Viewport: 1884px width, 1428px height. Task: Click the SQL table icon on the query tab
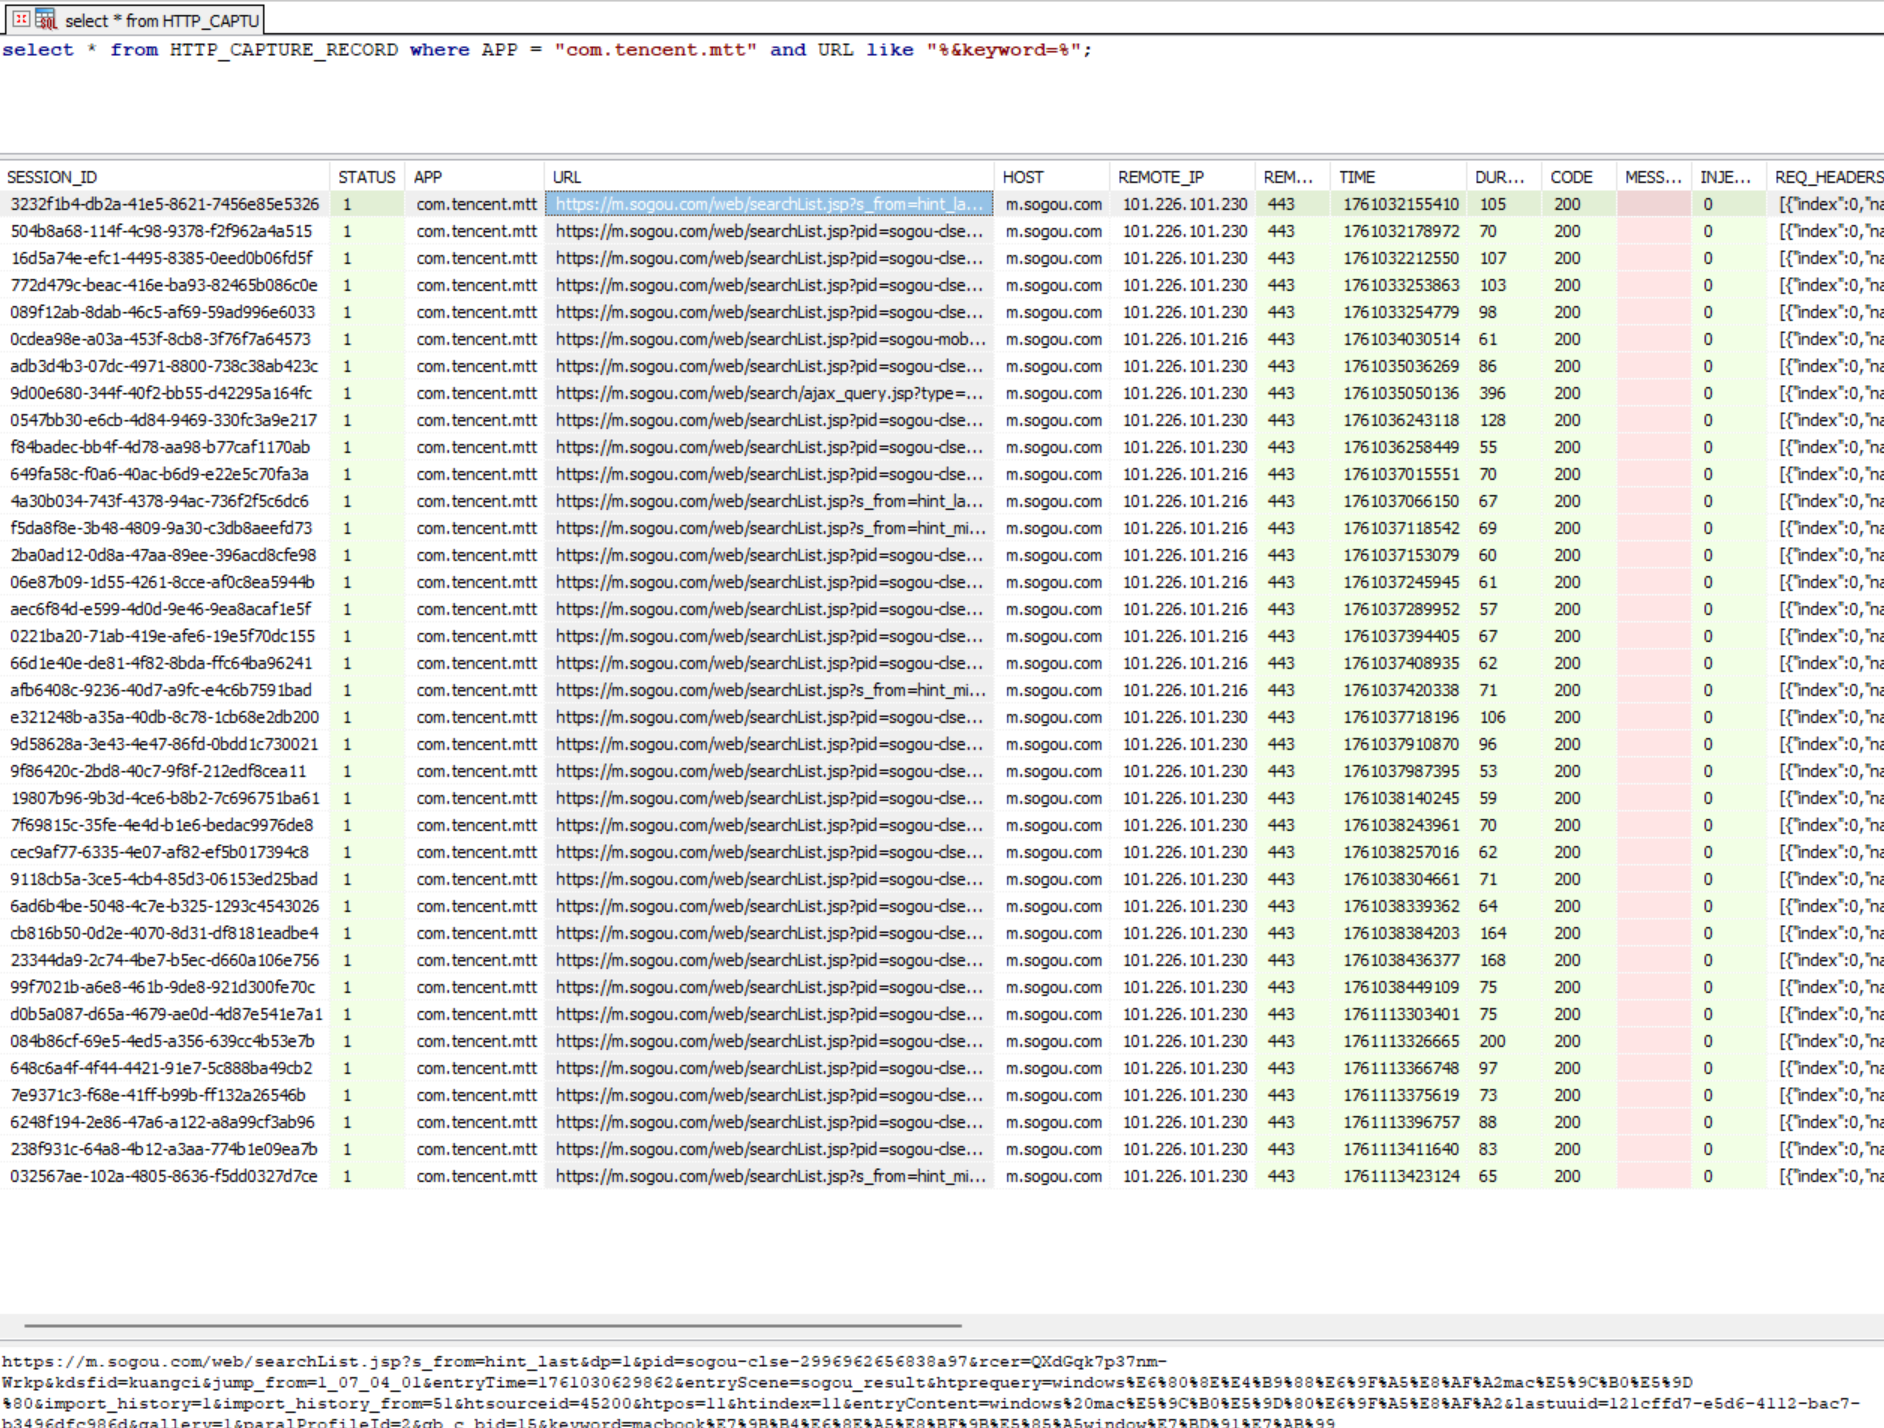click(x=45, y=19)
